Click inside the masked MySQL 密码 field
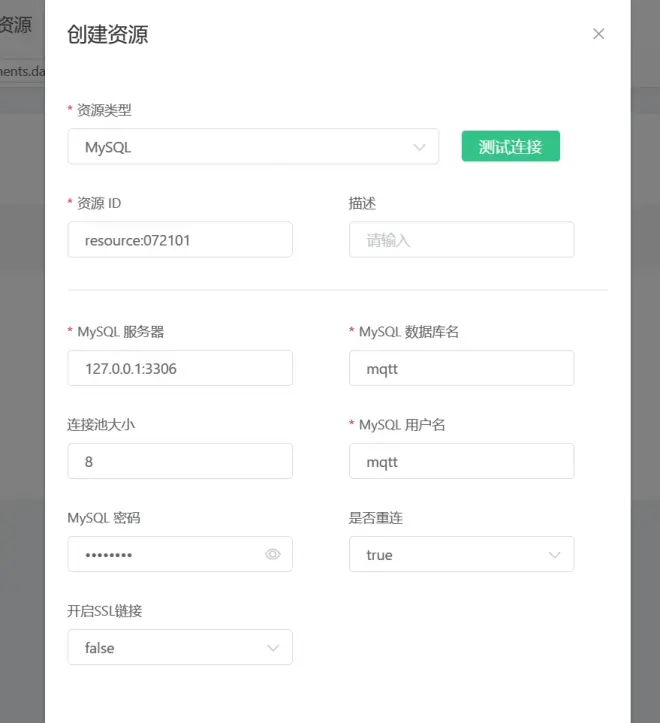The width and height of the screenshot is (660, 723). click(x=160, y=554)
